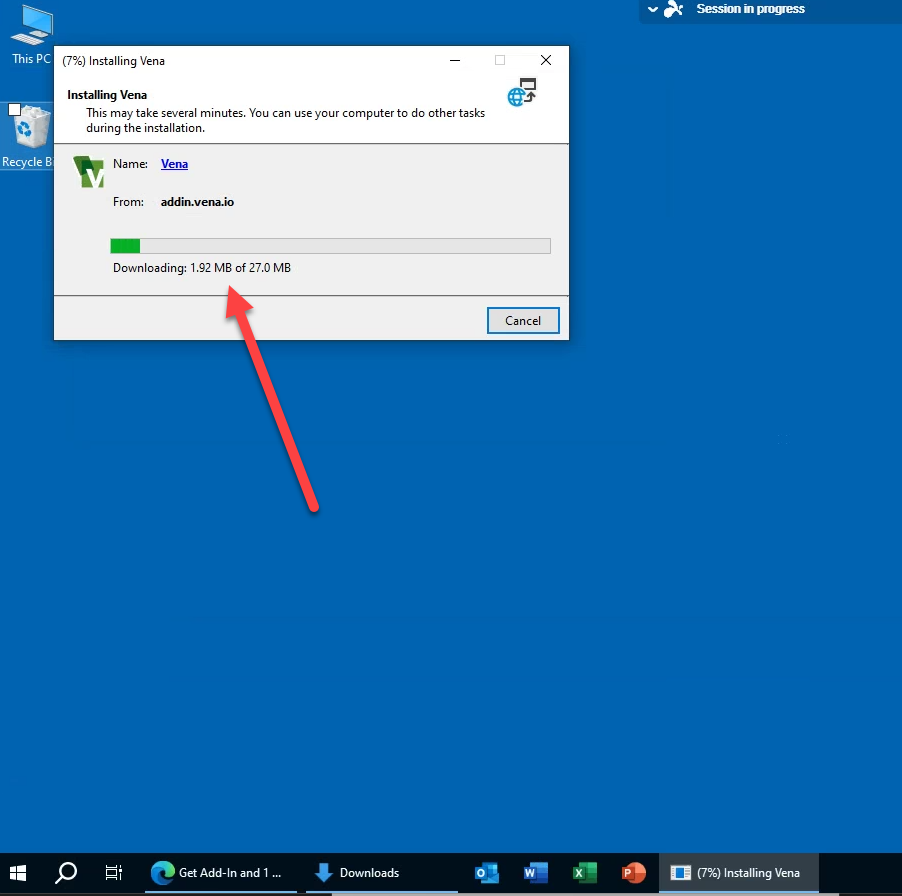Switch to Edge Get Add-In window
This screenshot has width=902, height=896.
pos(221,873)
